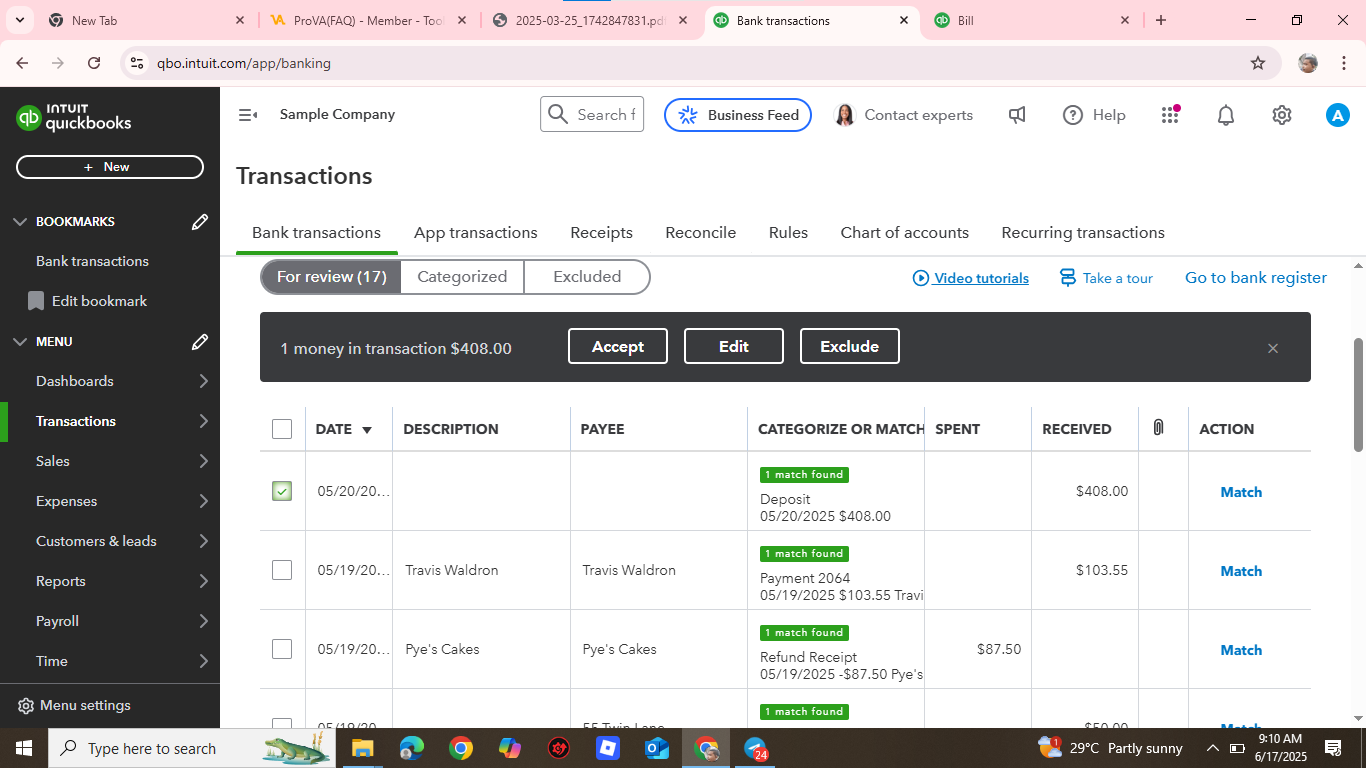Select the Pye's Cakes transaction checkbox
This screenshot has width=1366, height=768.
(282, 649)
